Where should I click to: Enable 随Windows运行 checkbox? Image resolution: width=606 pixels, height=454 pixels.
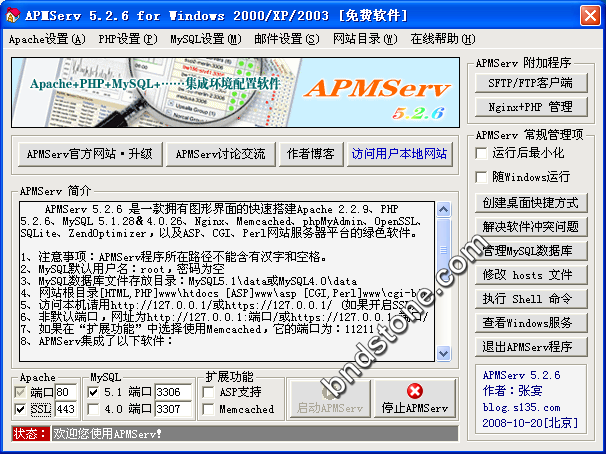tap(481, 177)
